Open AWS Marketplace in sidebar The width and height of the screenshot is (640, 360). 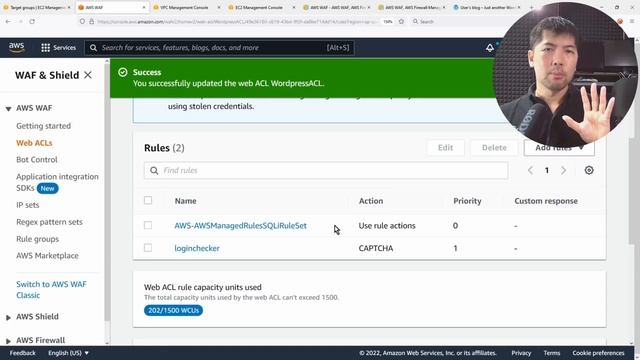[x=47, y=256]
